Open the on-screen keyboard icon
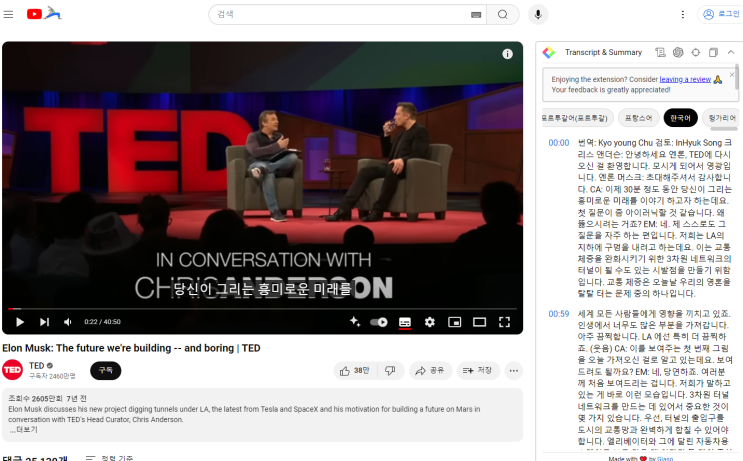 [476, 15]
